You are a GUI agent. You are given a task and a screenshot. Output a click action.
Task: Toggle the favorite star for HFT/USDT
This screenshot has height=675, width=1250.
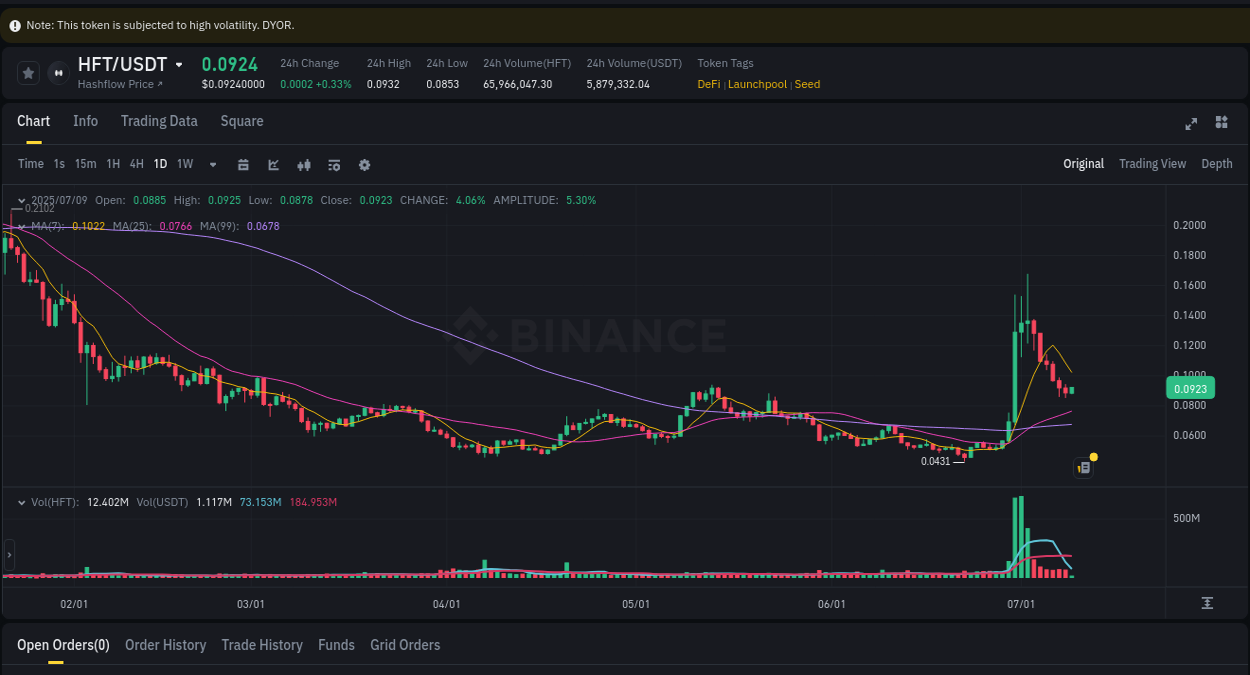coord(28,72)
